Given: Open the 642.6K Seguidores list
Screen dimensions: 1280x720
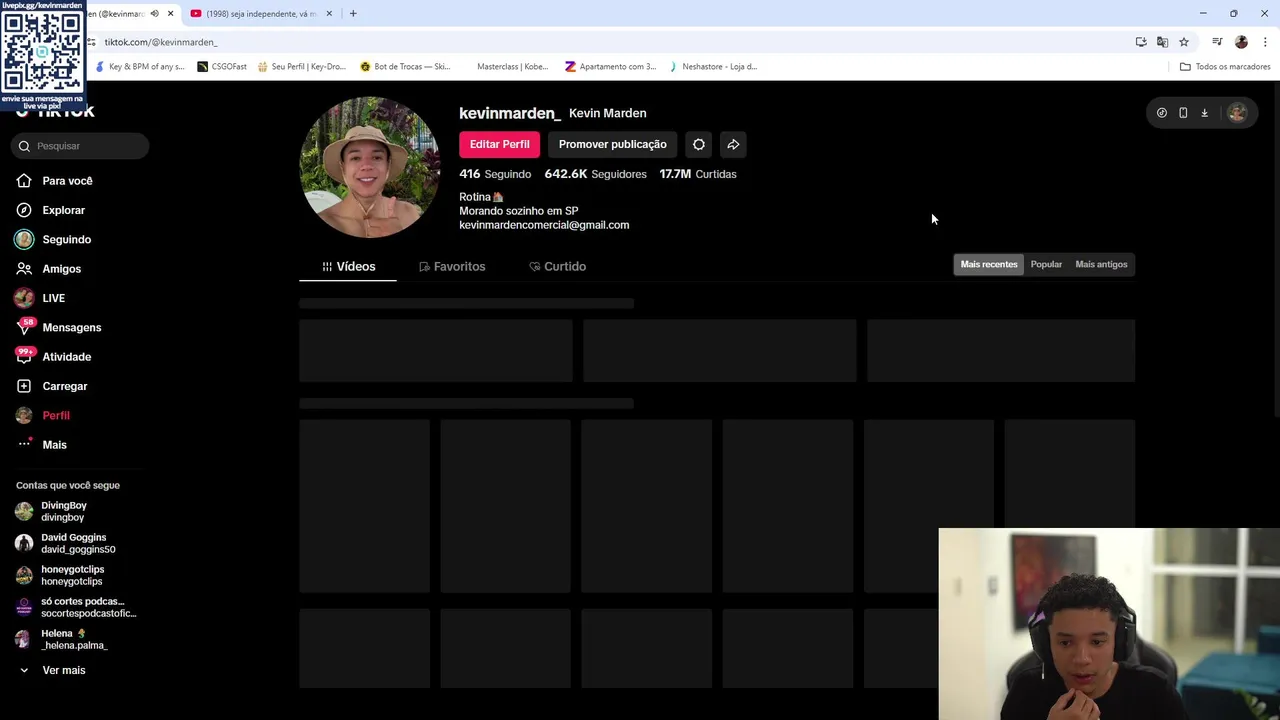Looking at the screenshot, I should [x=595, y=174].
